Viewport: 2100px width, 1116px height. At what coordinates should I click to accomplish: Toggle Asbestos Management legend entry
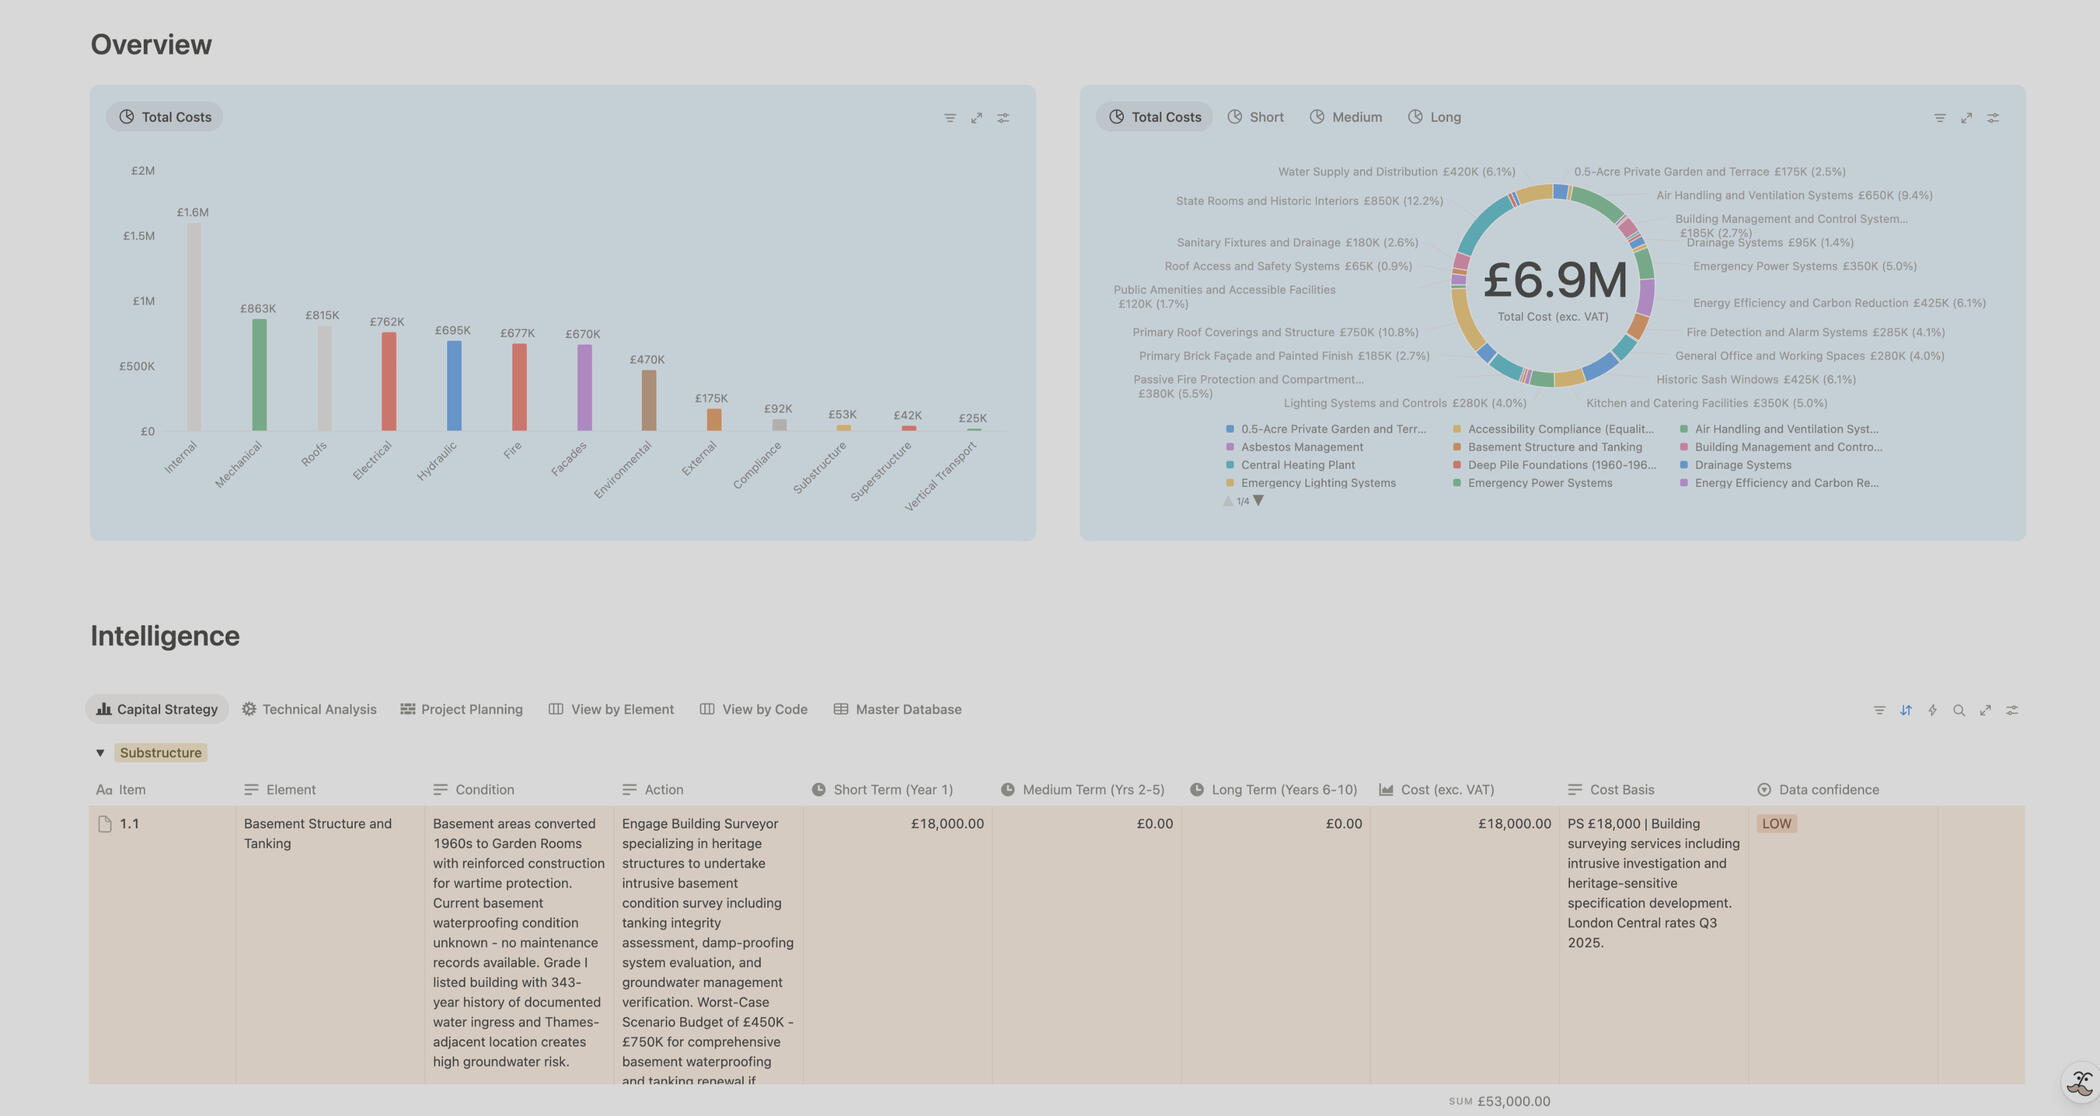1301,447
